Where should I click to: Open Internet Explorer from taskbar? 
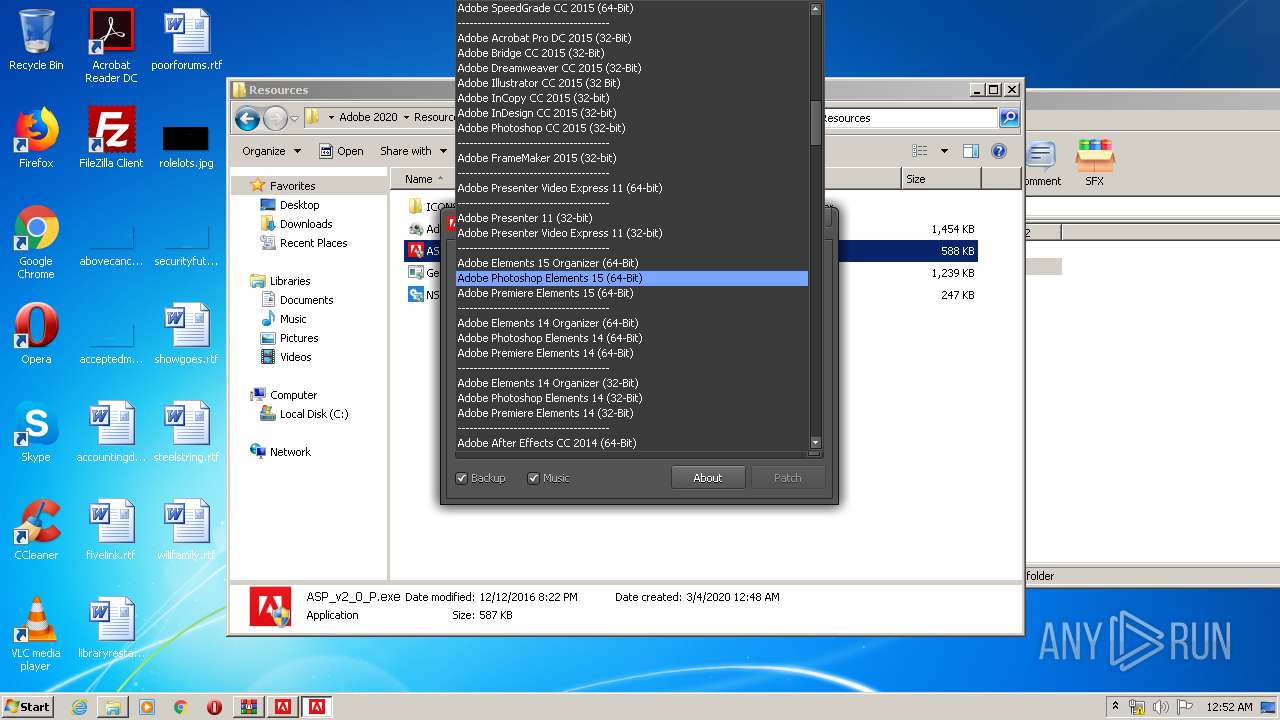[x=79, y=707]
